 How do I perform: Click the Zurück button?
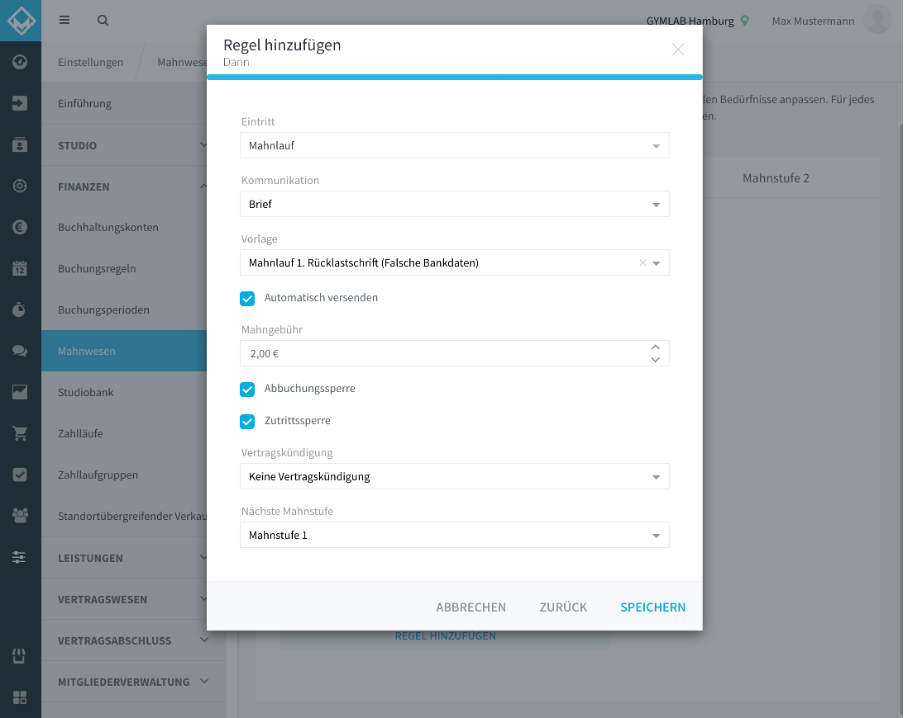coord(563,607)
